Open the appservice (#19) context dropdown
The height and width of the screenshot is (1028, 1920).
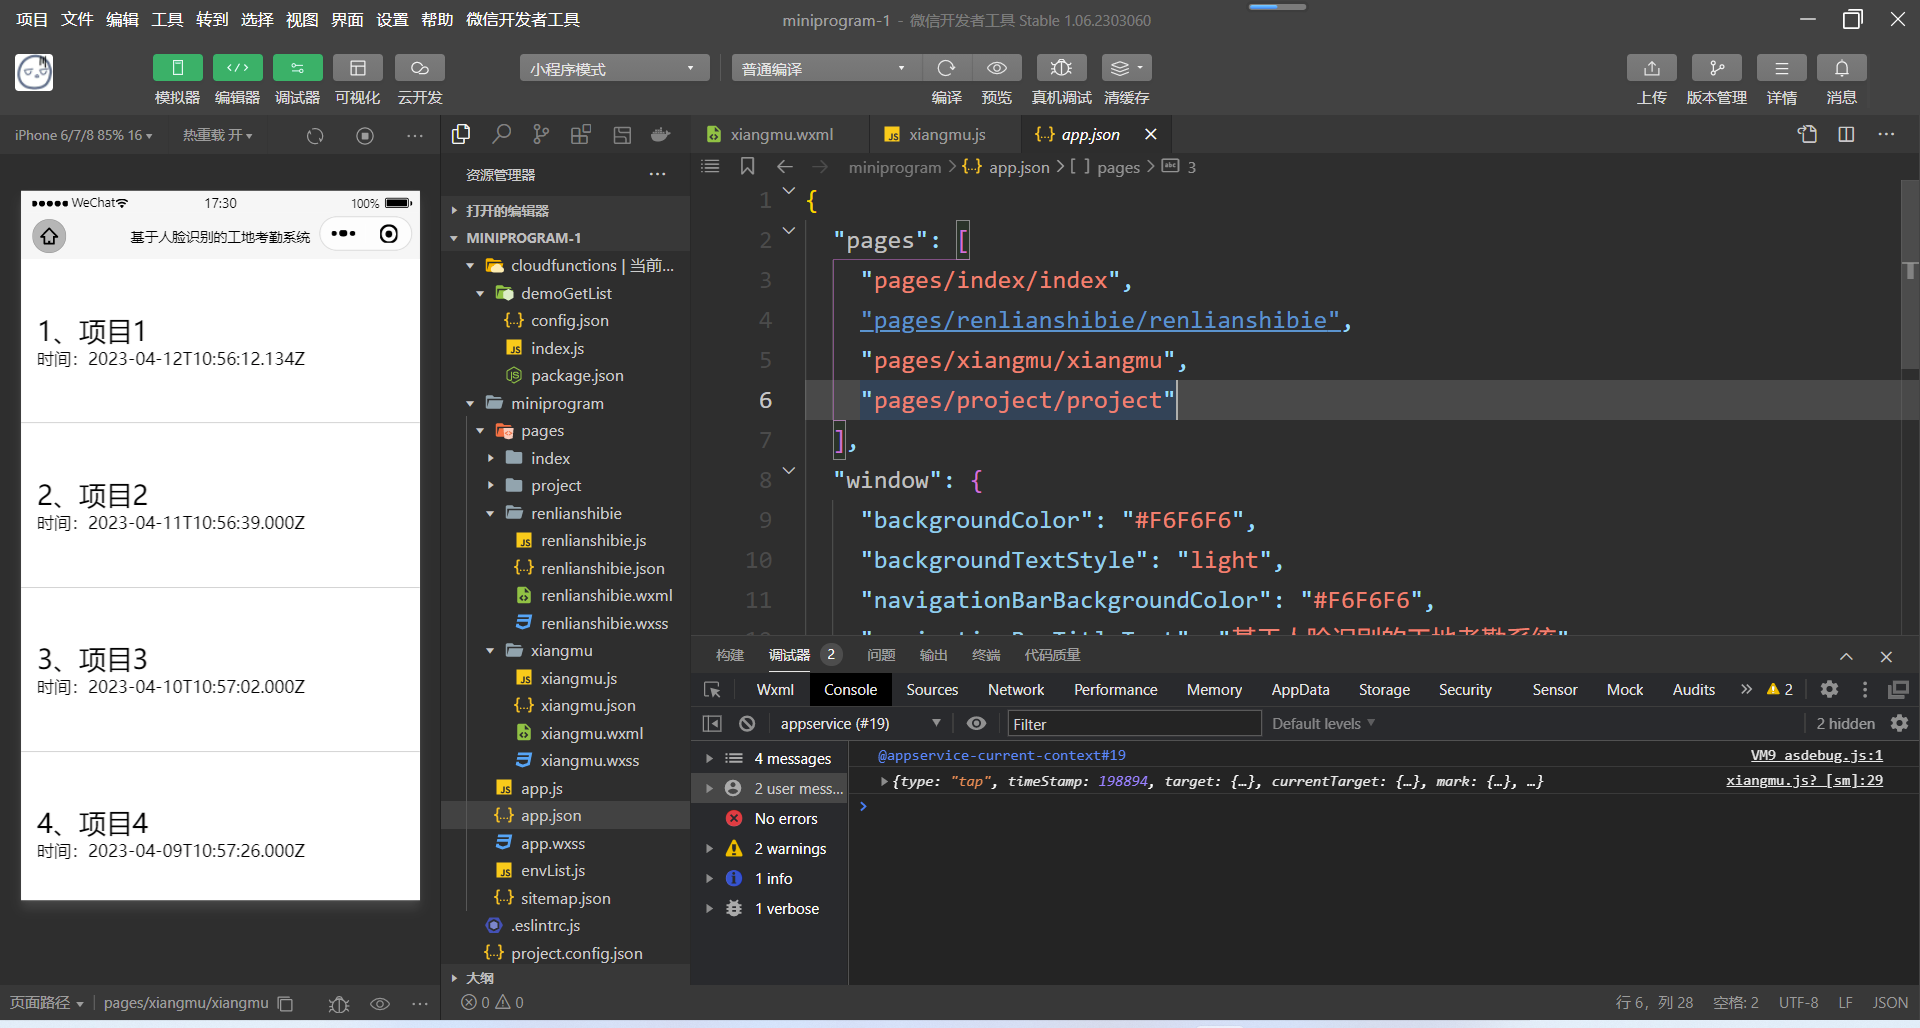coord(860,723)
